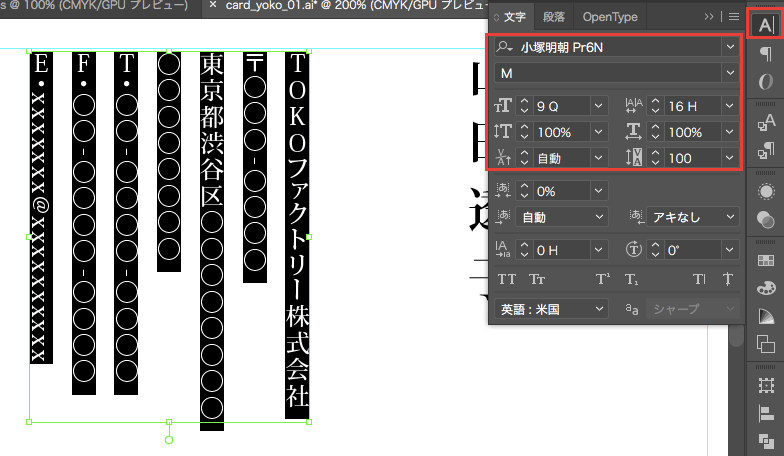Open the Paragraph panel icon in dock
Viewport: 784px width, 456px height.
coord(765,53)
